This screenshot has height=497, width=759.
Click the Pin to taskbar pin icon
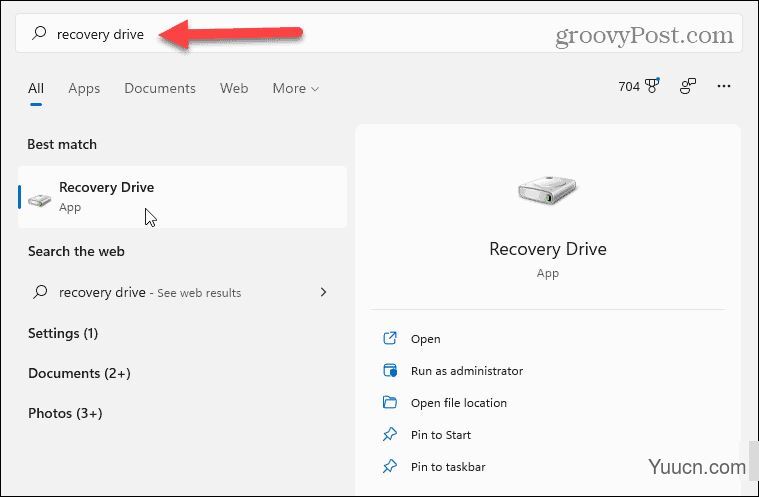[x=390, y=467]
